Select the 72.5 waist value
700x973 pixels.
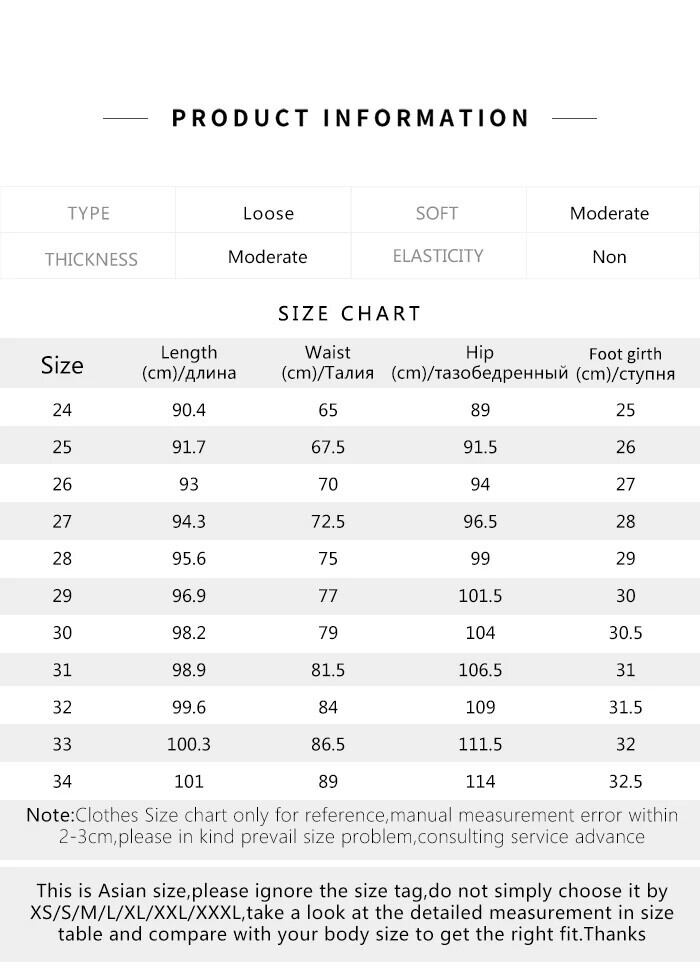[328, 521]
